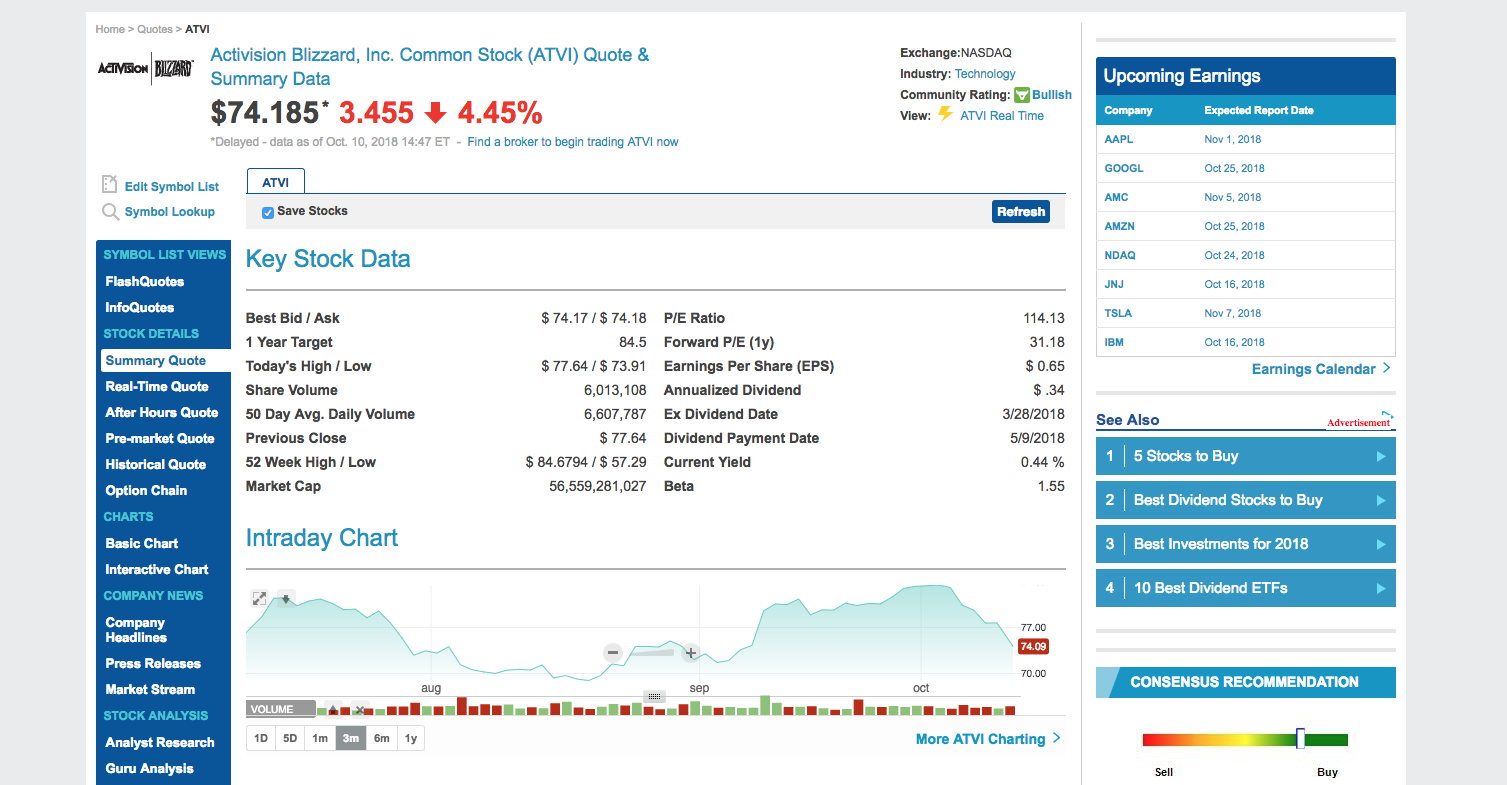1507x785 pixels.
Task: Select the ATVI tab
Action: coord(275,182)
